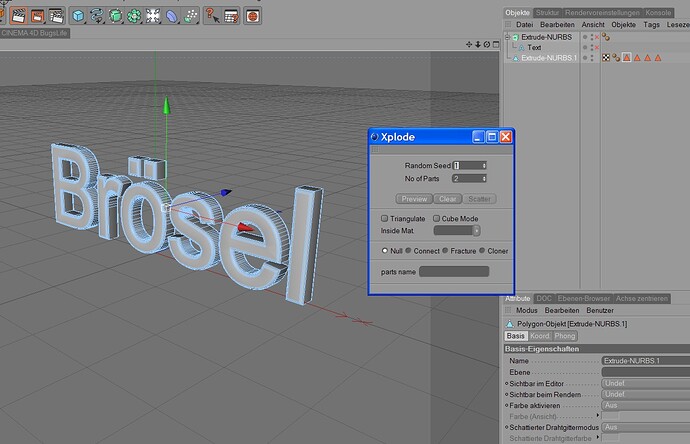Click the Text spline object icon
The height and width of the screenshot is (444, 690).
pos(521,48)
